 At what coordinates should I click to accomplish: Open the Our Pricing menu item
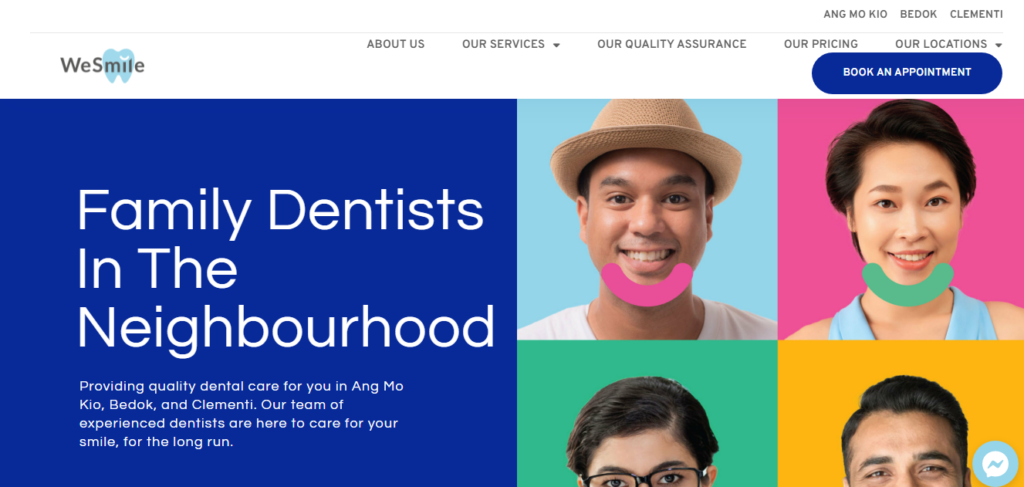[821, 44]
